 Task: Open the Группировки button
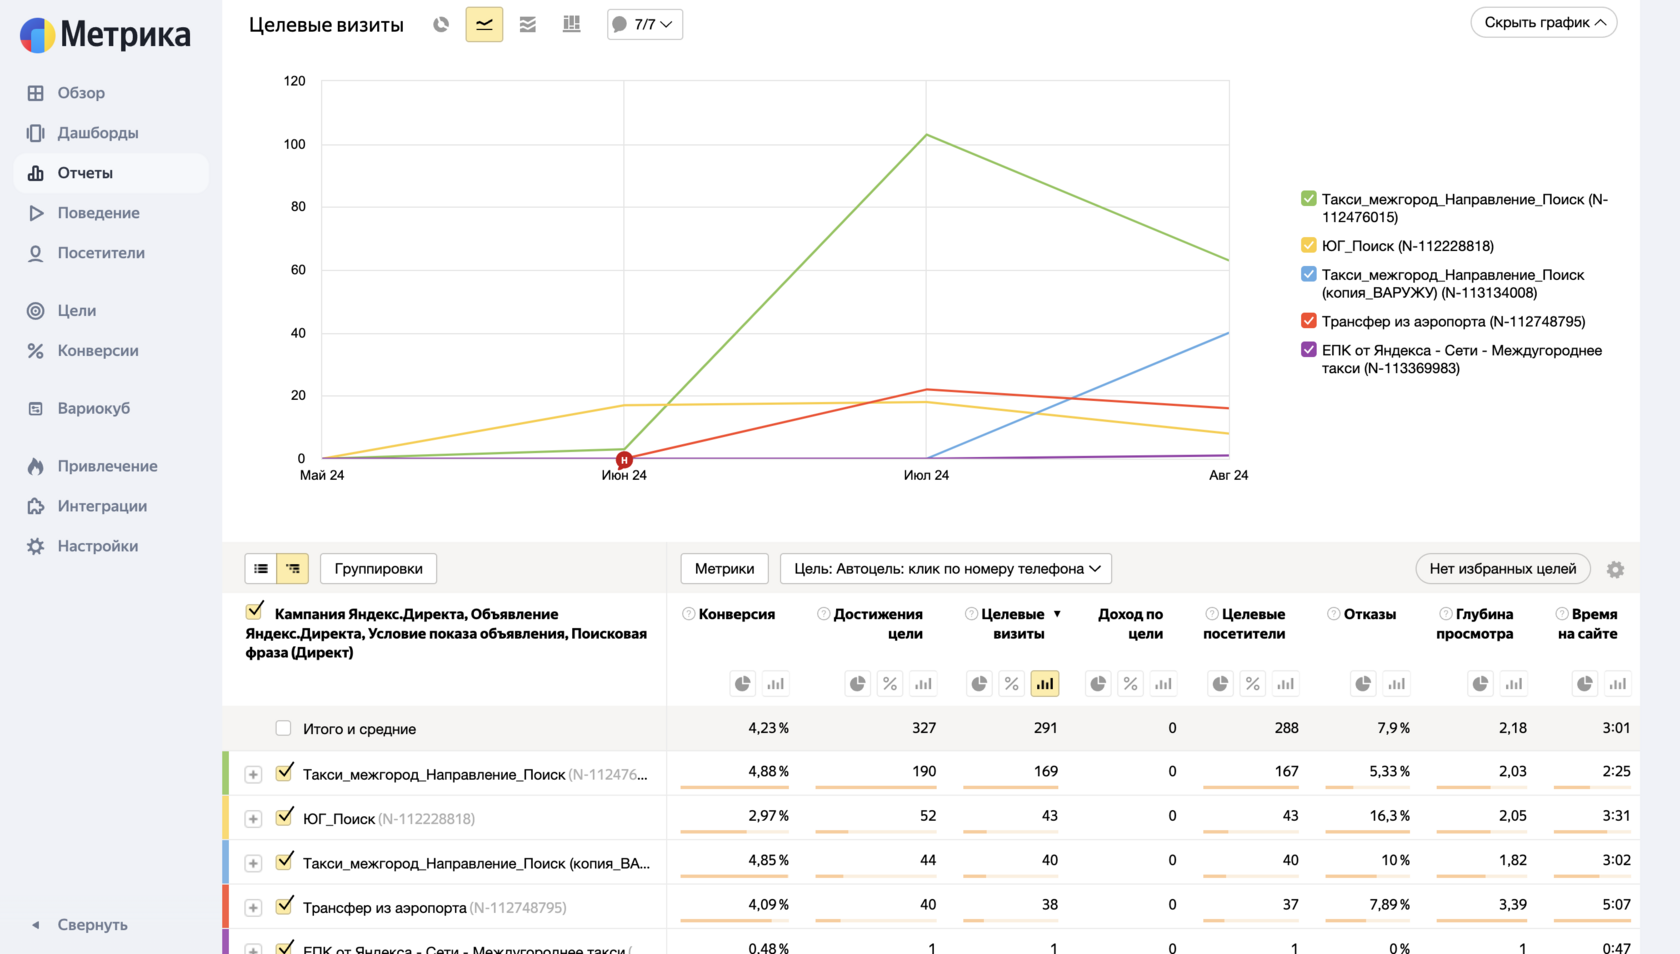pos(378,569)
